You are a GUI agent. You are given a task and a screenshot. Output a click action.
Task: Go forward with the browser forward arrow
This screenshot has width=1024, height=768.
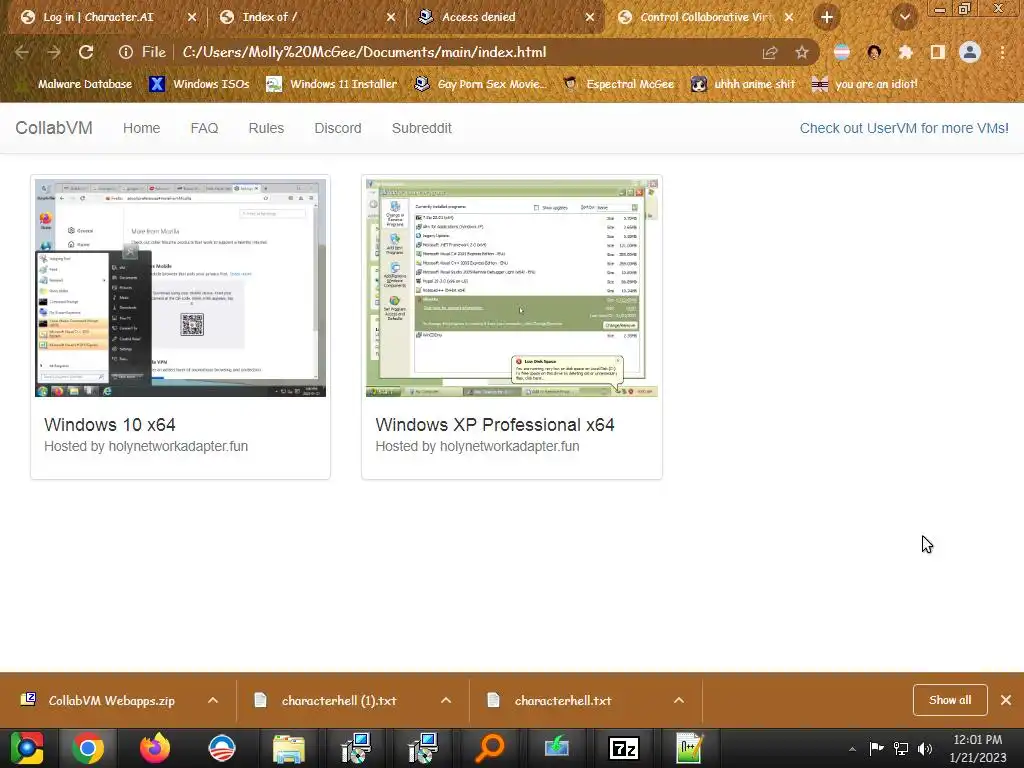(x=54, y=52)
